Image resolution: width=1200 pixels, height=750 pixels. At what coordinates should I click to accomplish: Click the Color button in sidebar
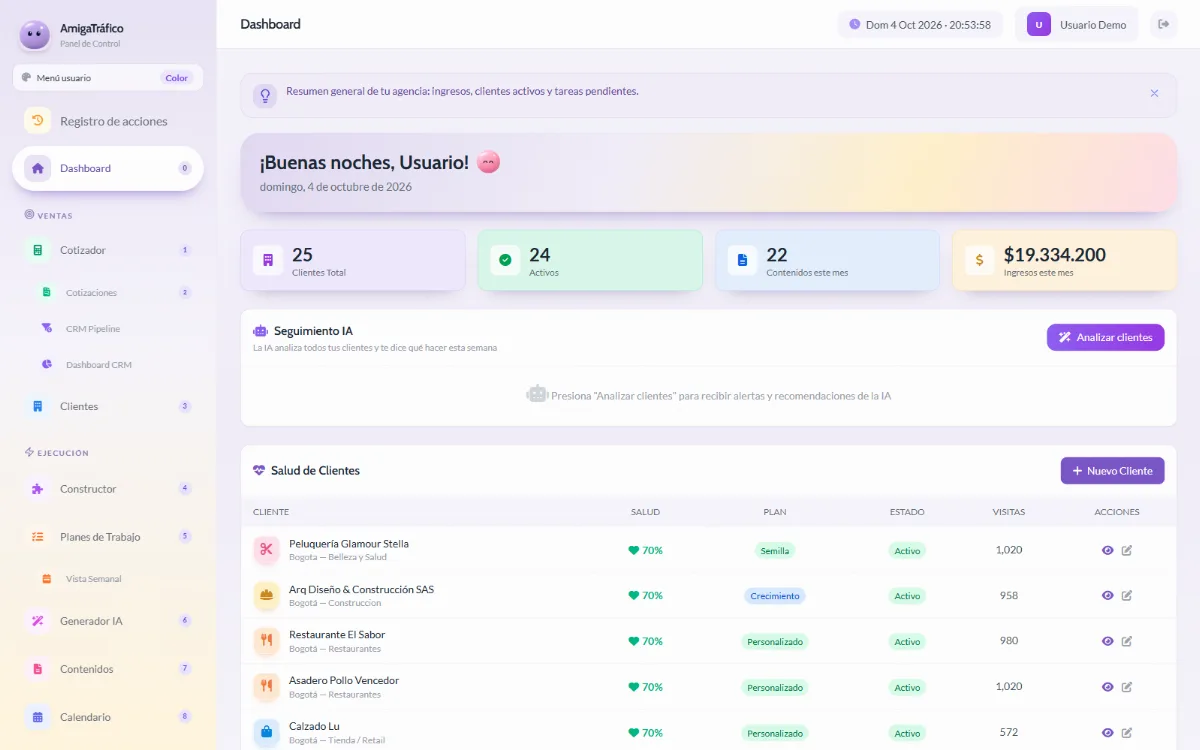click(x=176, y=78)
